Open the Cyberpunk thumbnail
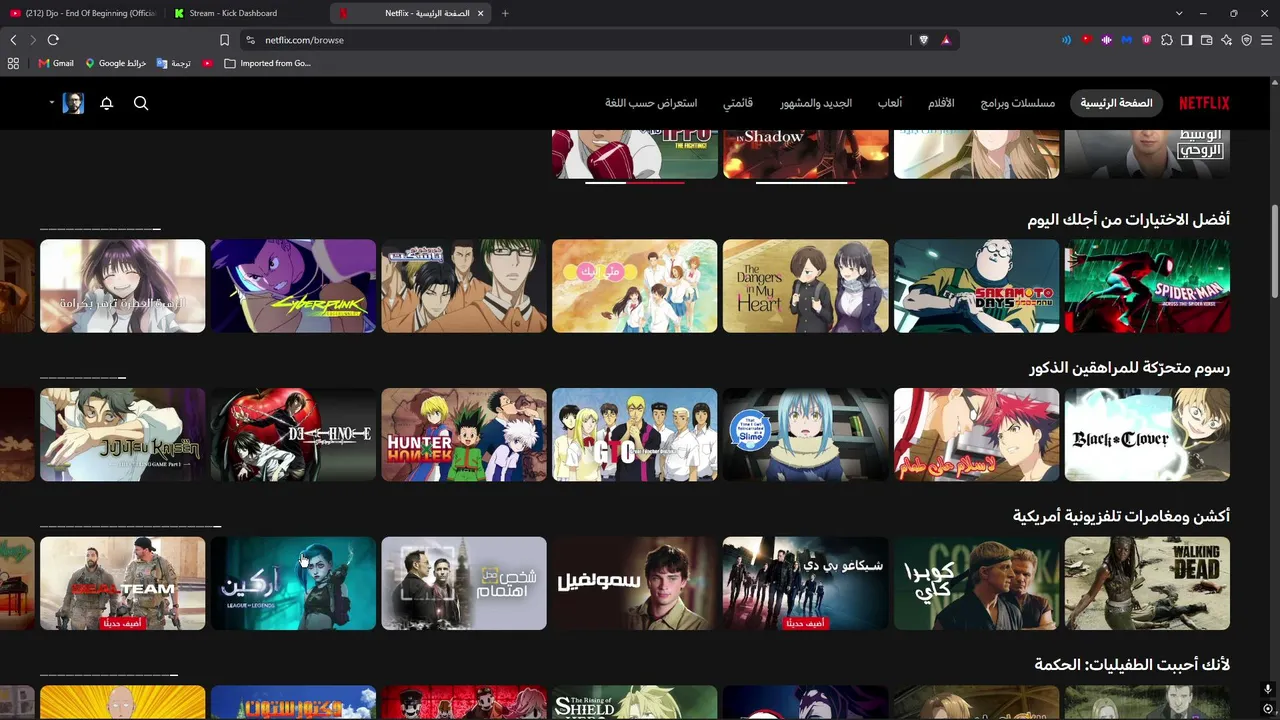Image resolution: width=1280 pixels, height=720 pixels. (293, 286)
